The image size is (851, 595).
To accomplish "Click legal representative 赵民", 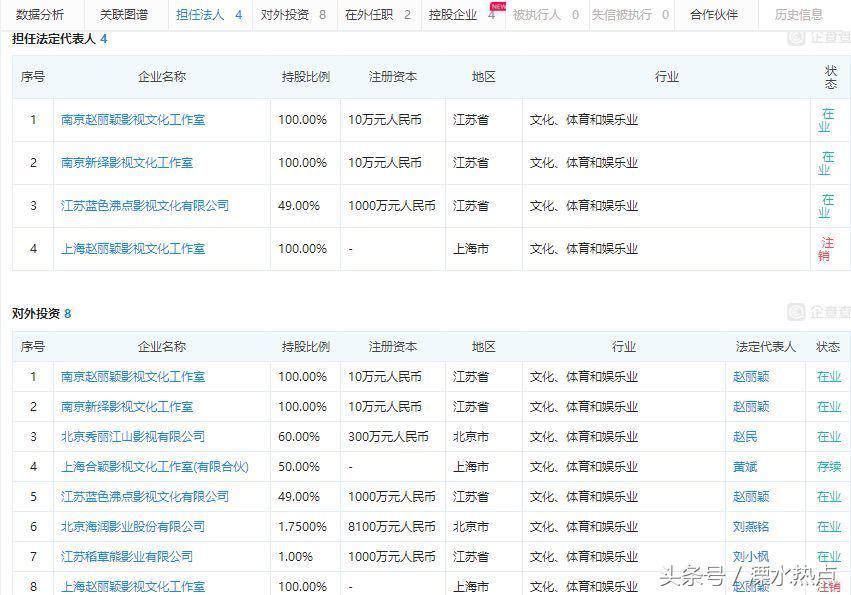I will pos(745,437).
